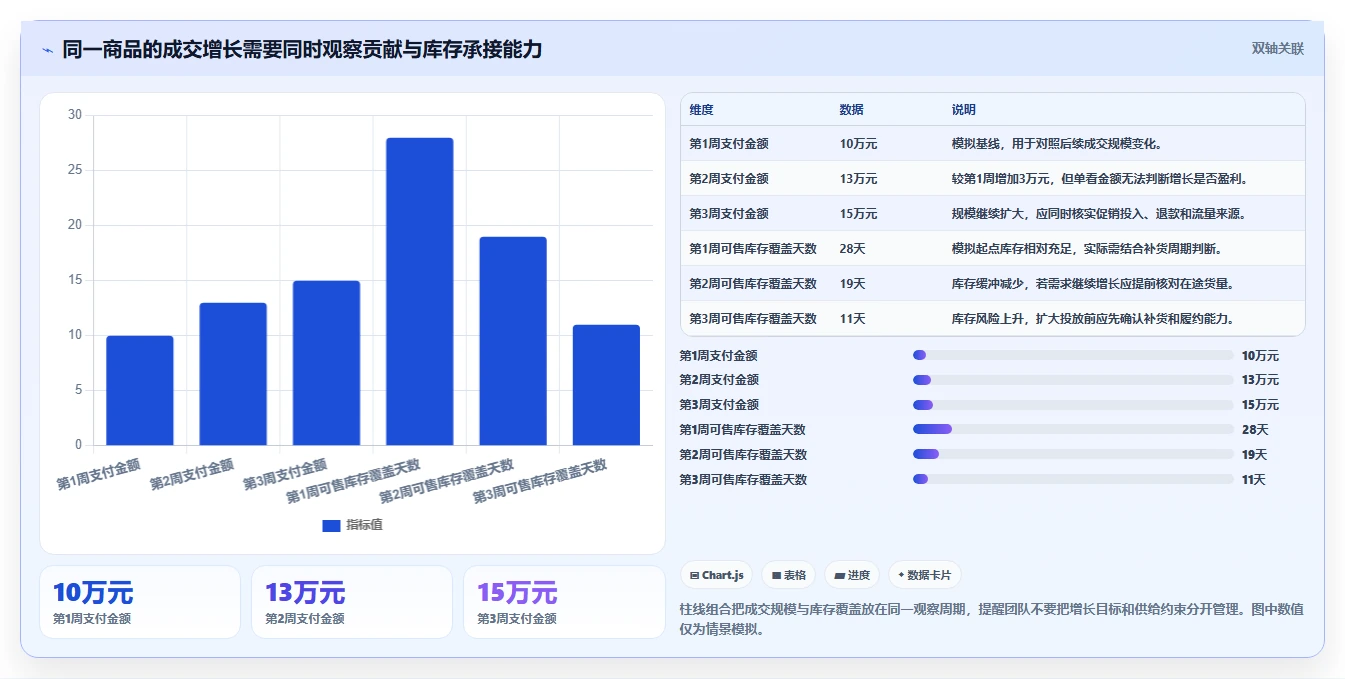The image size is (1345, 679).
Task: Click progress bar for 第2周可售库存覆盖天数
Action: [x=1073, y=454]
